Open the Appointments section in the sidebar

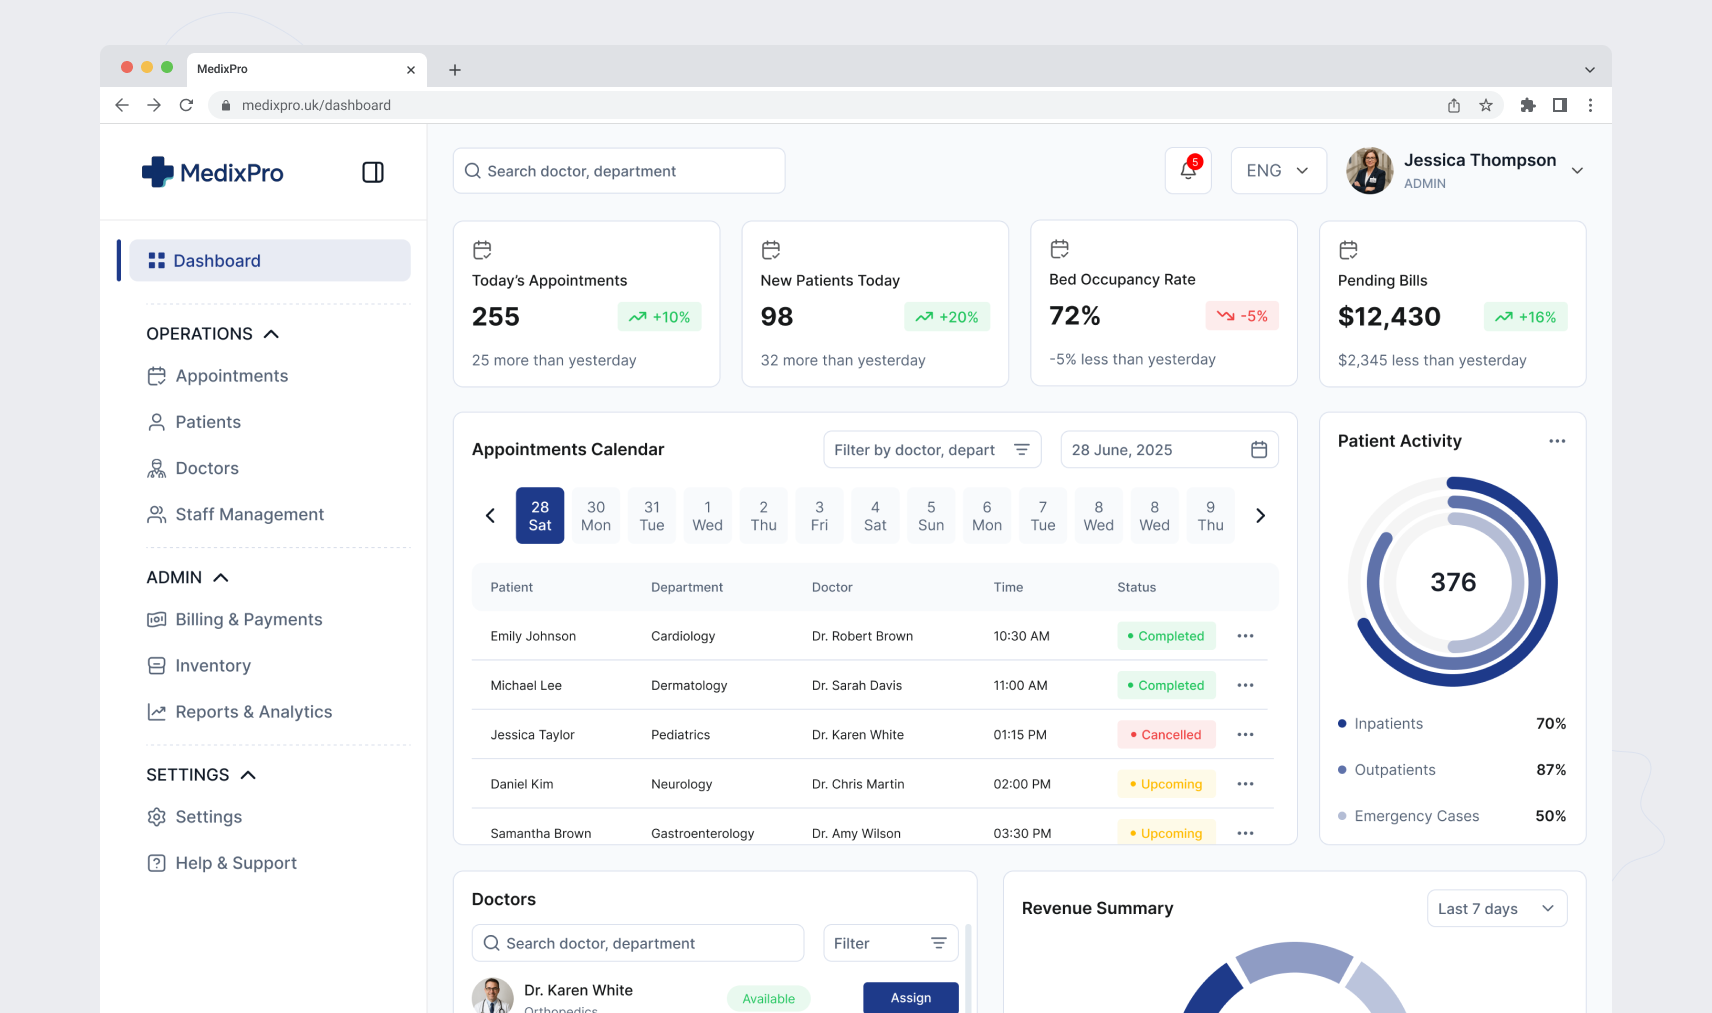tap(231, 375)
